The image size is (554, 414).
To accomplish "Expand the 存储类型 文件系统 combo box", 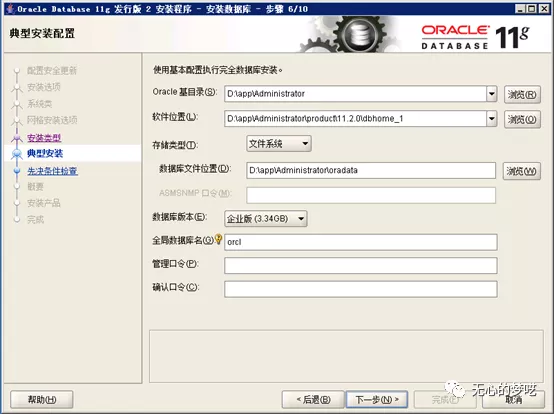I will coord(279,144).
